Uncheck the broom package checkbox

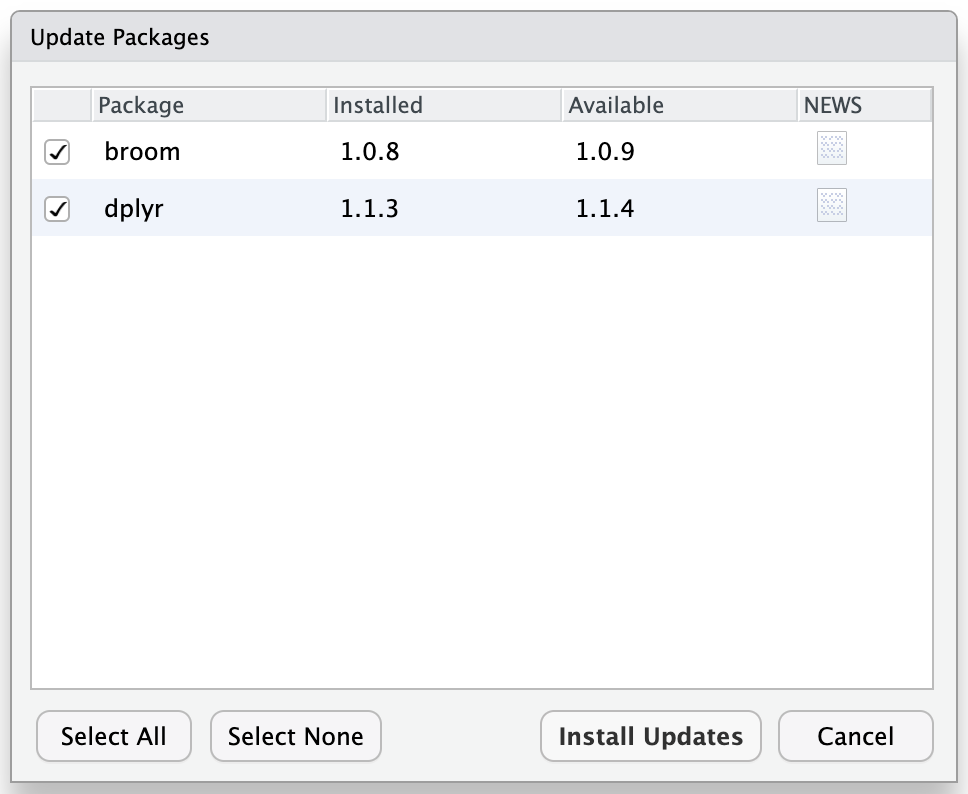click(57, 152)
